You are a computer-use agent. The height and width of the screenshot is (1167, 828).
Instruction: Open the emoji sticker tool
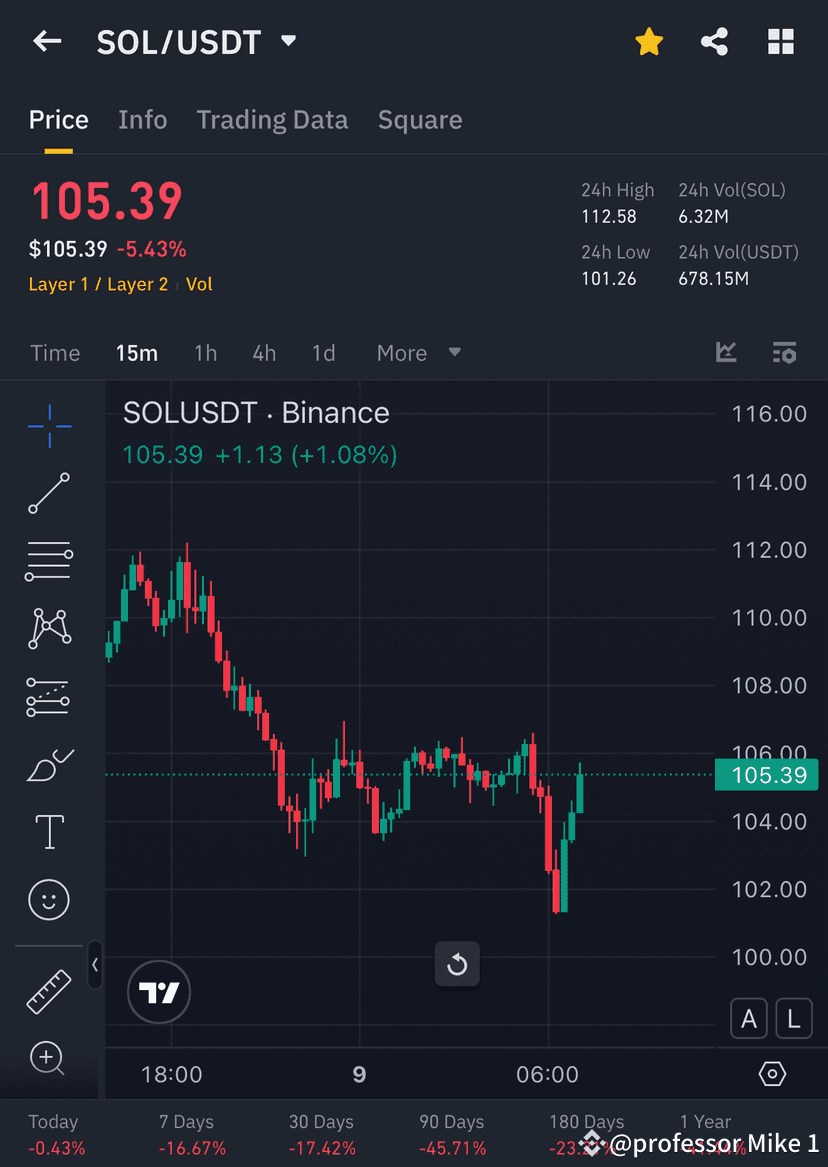tap(48, 899)
